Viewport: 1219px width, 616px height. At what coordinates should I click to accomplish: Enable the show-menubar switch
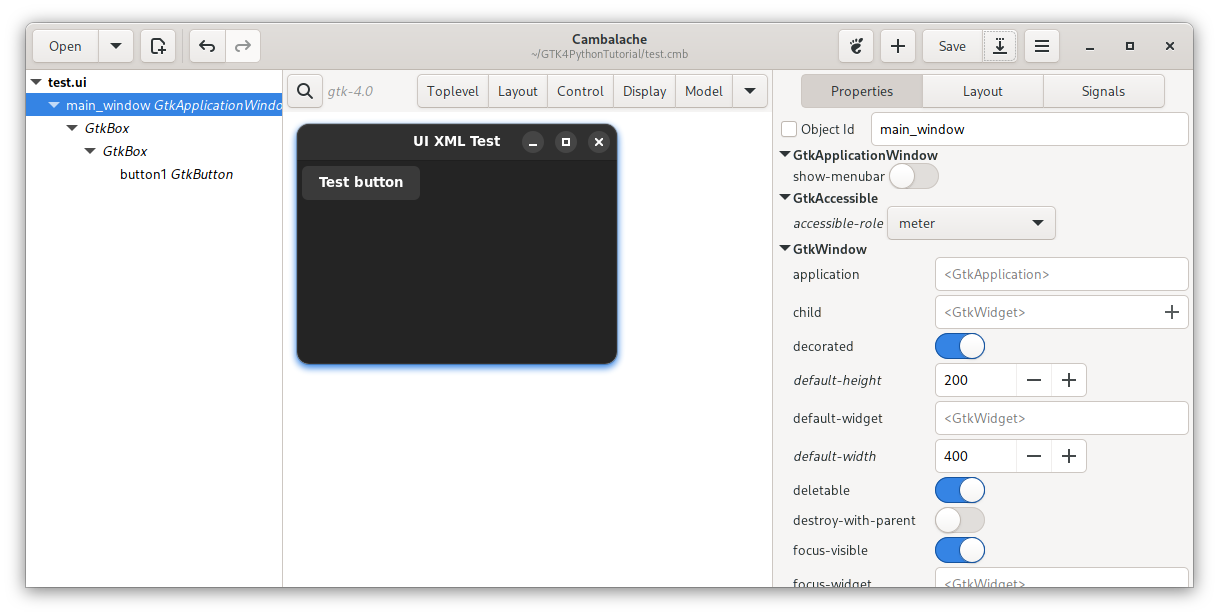(914, 177)
